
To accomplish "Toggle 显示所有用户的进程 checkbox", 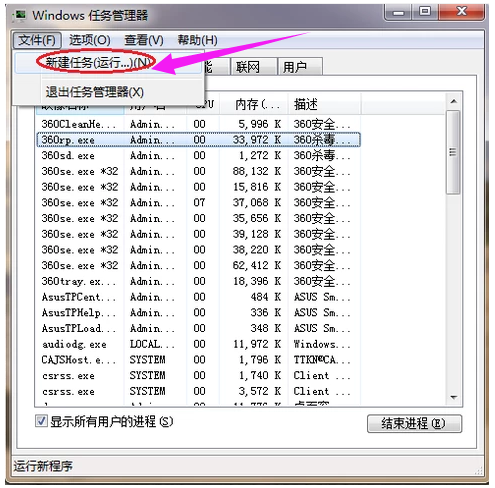I will point(41,421).
